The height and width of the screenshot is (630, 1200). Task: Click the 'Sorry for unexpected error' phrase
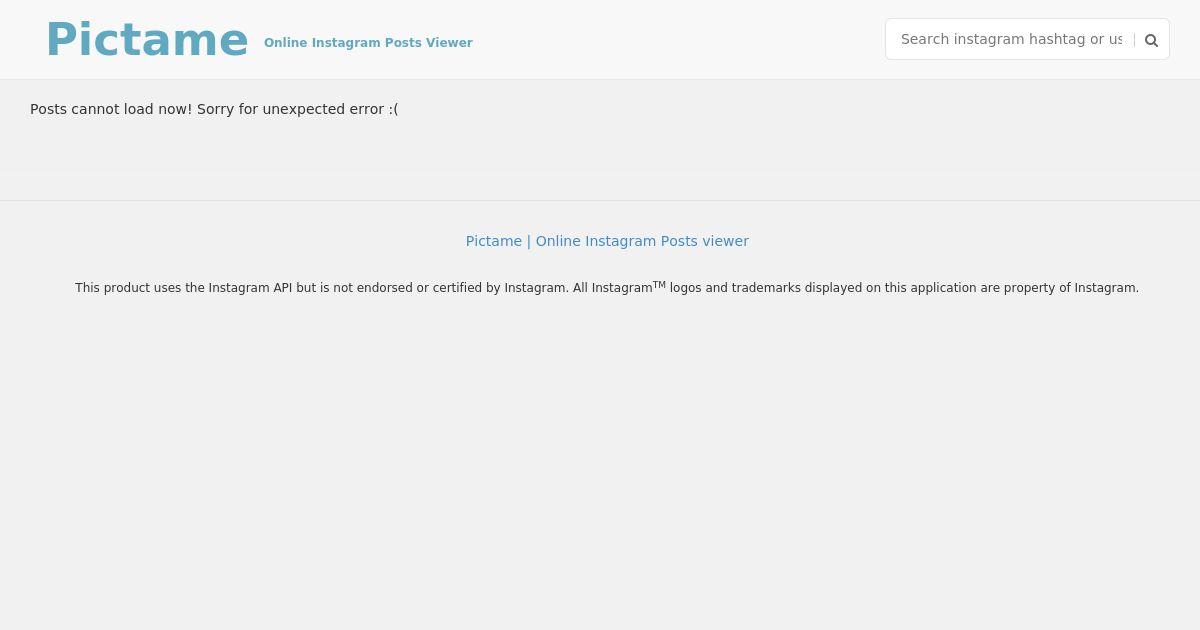[x=290, y=109]
